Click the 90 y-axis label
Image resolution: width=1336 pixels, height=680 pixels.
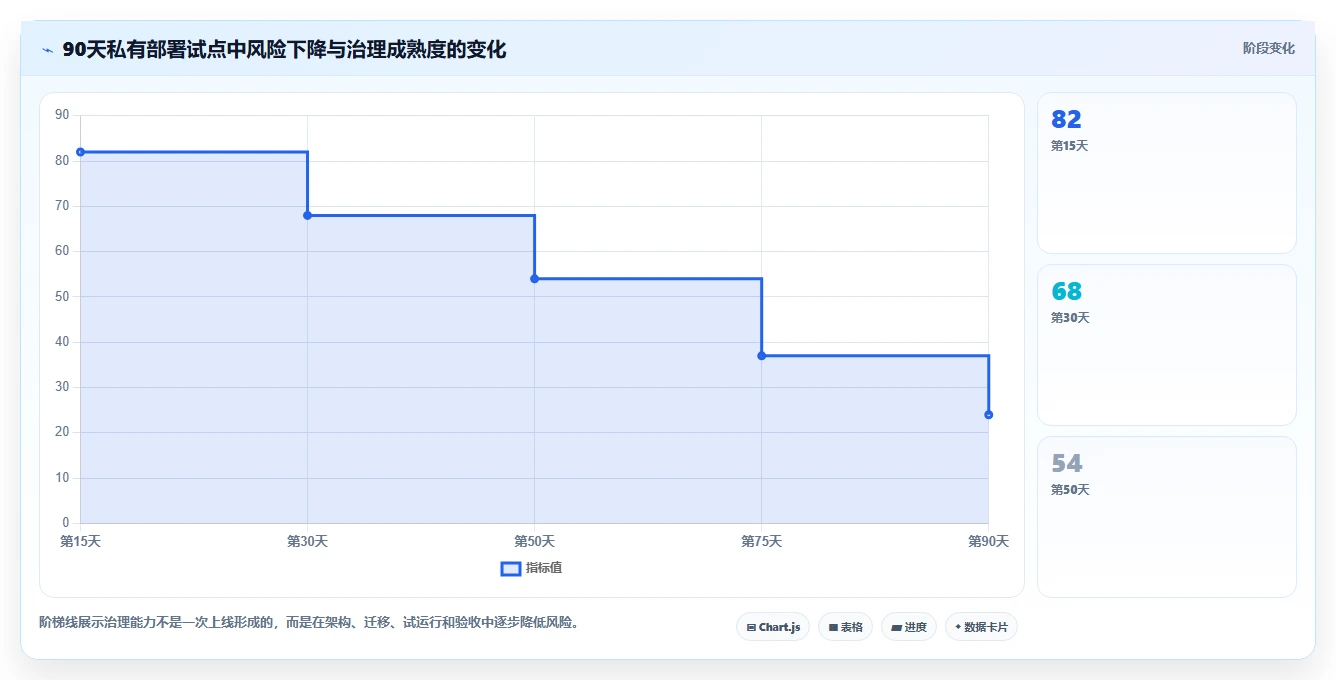(62, 115)
